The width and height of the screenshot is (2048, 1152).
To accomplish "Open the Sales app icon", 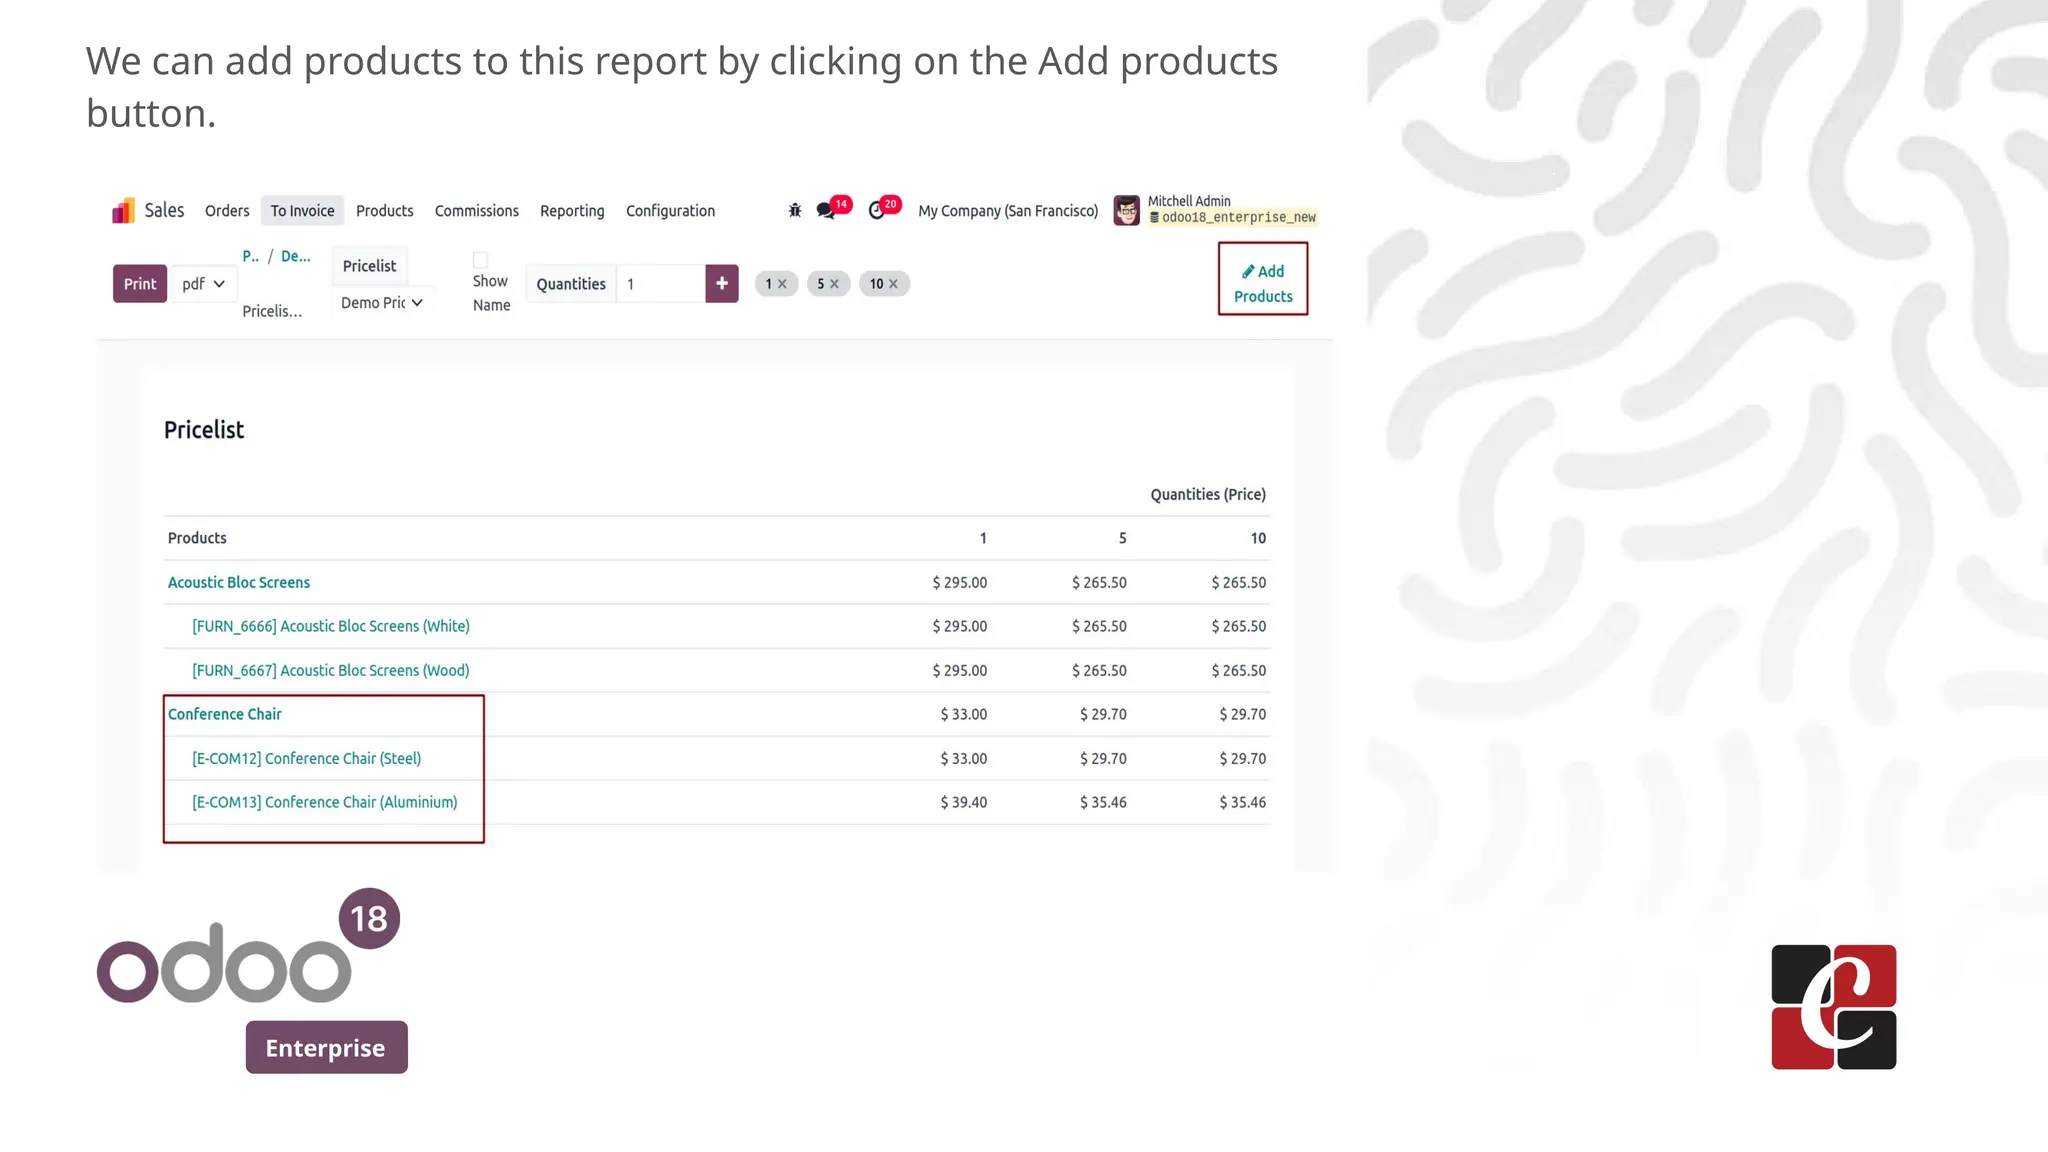I will tap(123, 210).
